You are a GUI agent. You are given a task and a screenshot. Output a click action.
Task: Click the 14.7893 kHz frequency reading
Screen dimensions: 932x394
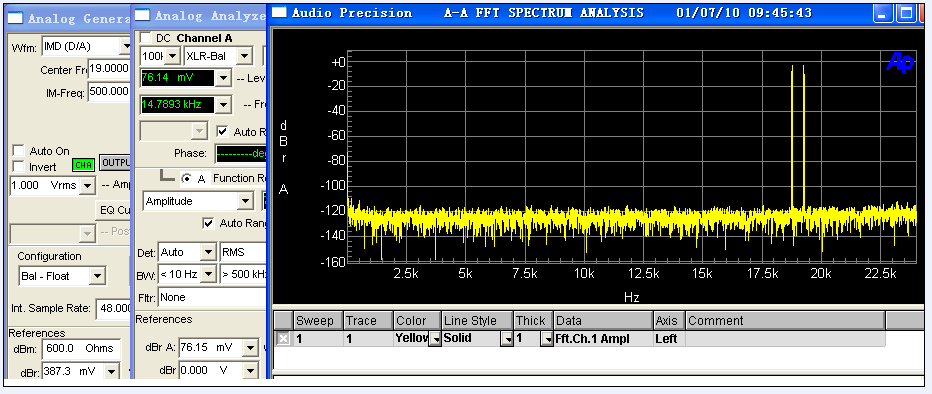178,105
